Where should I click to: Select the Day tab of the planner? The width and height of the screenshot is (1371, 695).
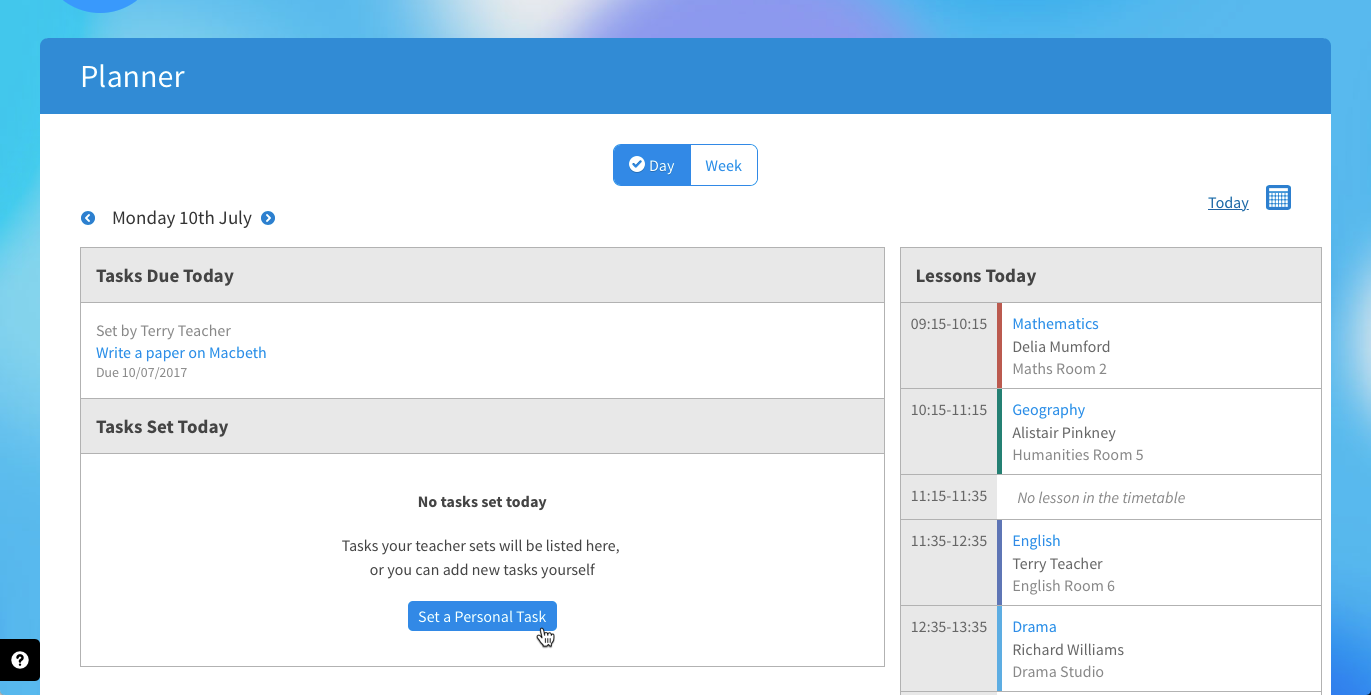652,164
